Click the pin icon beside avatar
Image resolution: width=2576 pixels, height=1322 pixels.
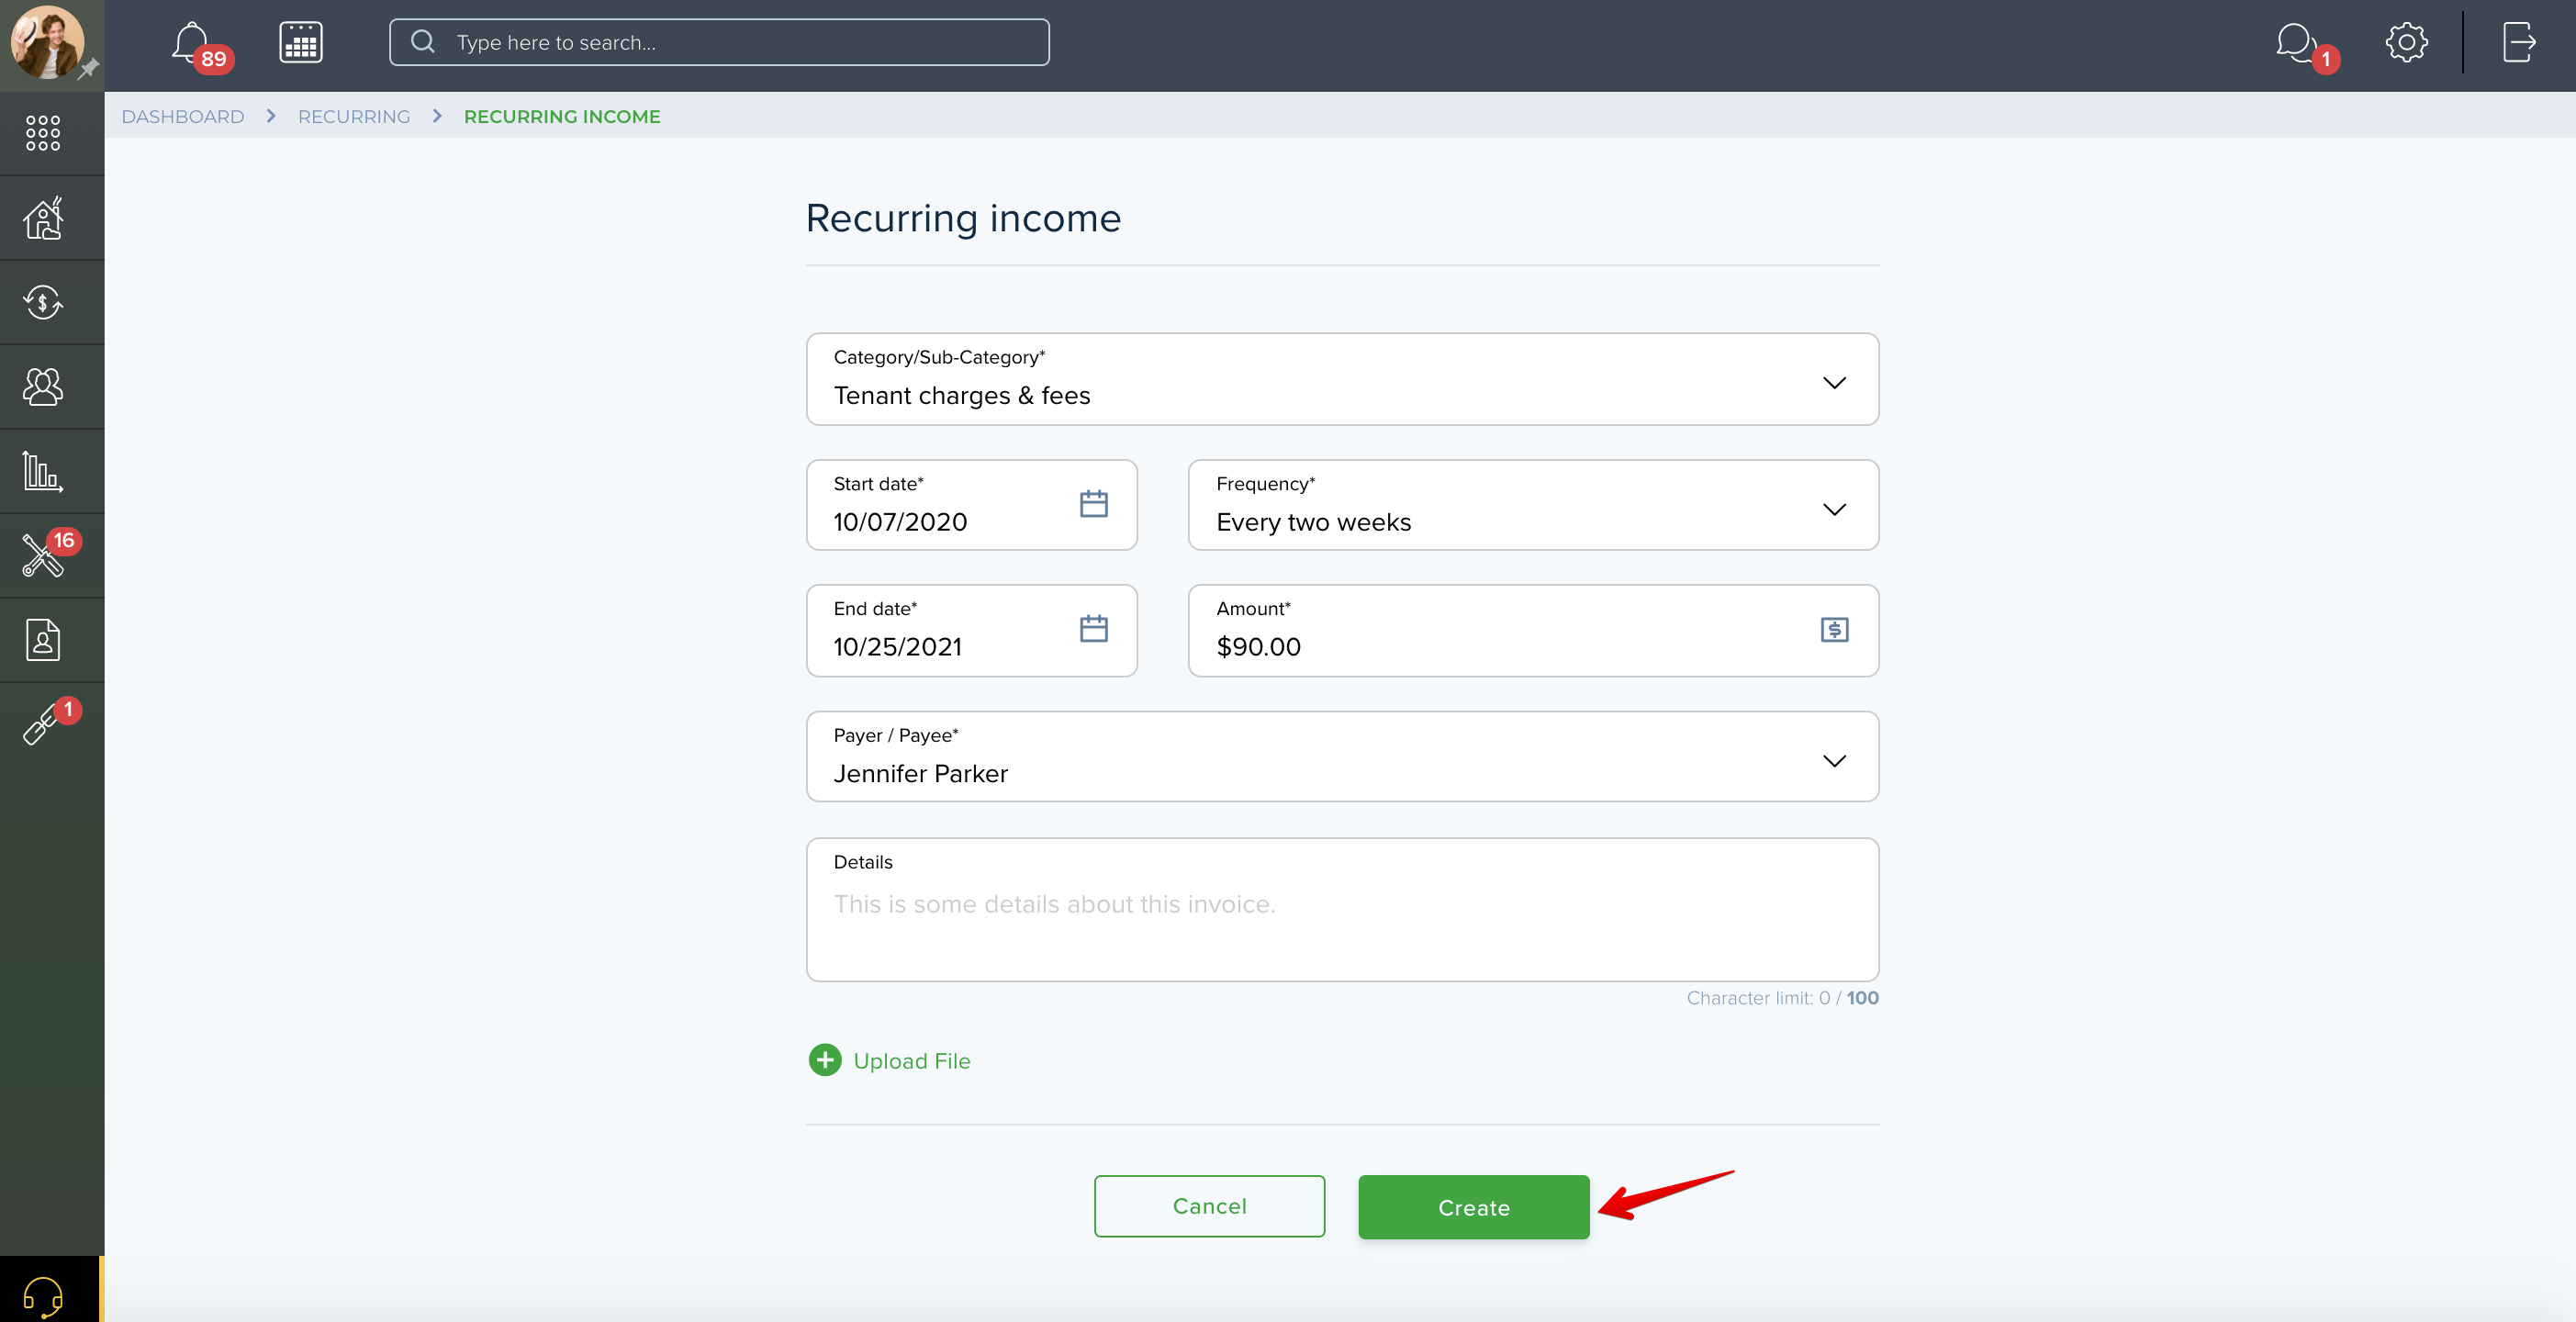(x=88, y=69)
